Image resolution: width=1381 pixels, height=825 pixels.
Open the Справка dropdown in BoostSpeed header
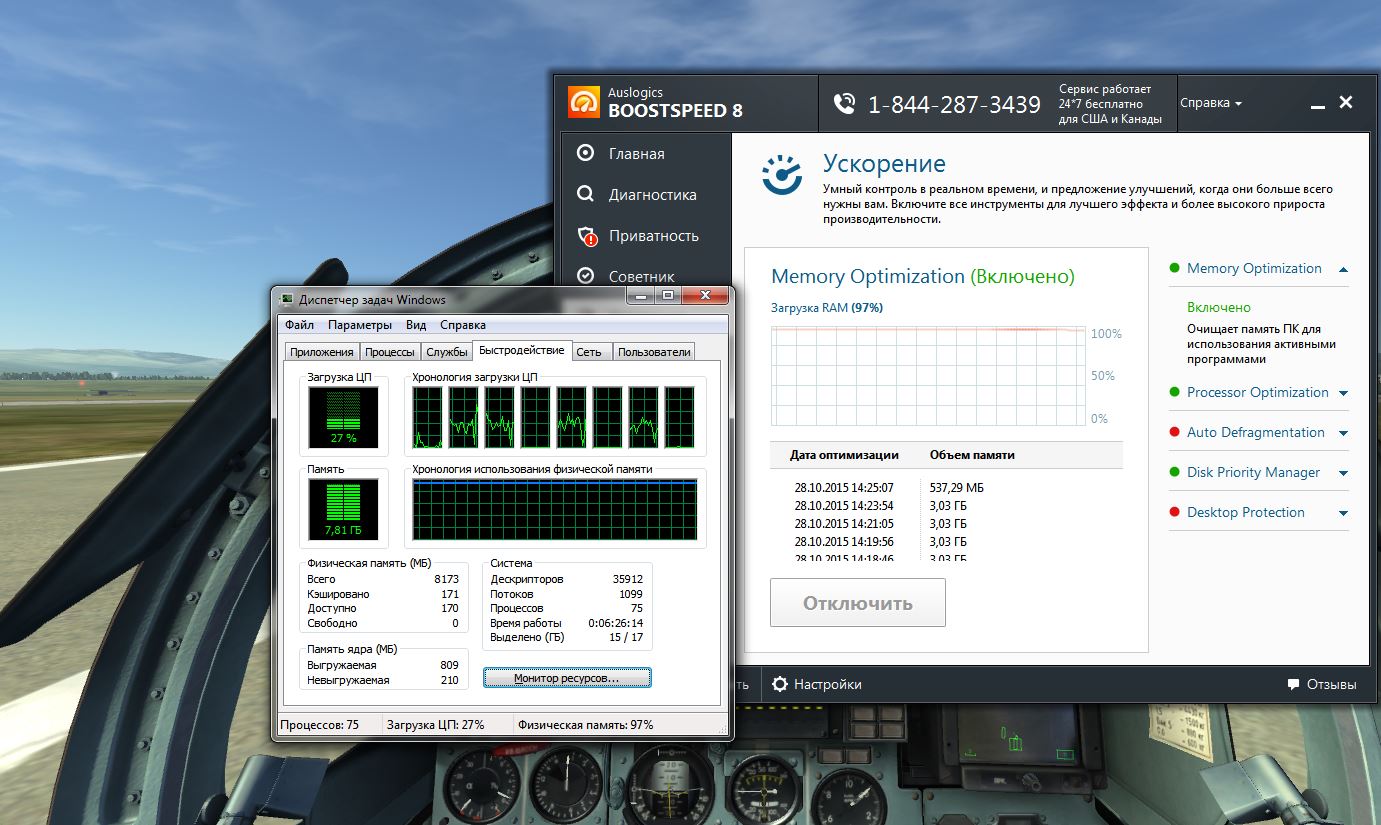point(1211,103)
